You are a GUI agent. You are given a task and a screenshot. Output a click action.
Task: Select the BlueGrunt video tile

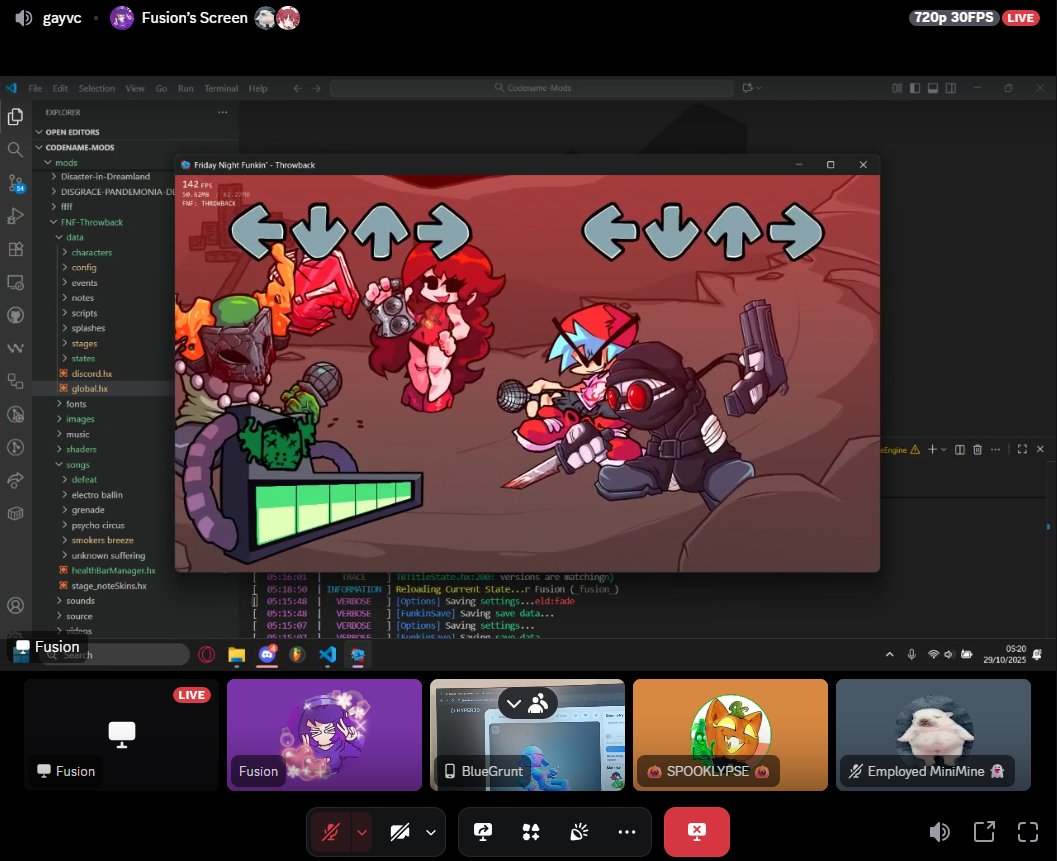pos(527,735)
